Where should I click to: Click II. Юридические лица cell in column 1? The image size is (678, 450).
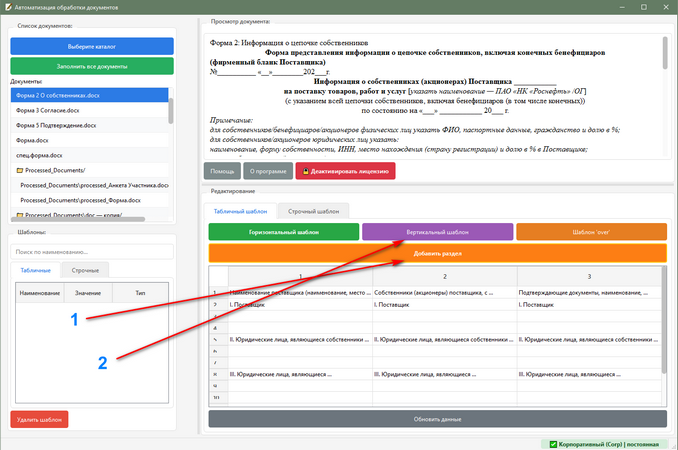click(301, 340)
